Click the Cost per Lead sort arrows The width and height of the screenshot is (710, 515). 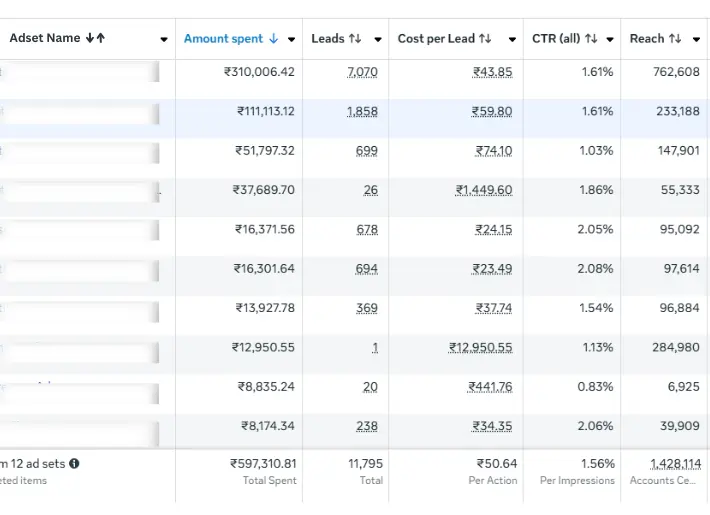(x=485, y=39)
